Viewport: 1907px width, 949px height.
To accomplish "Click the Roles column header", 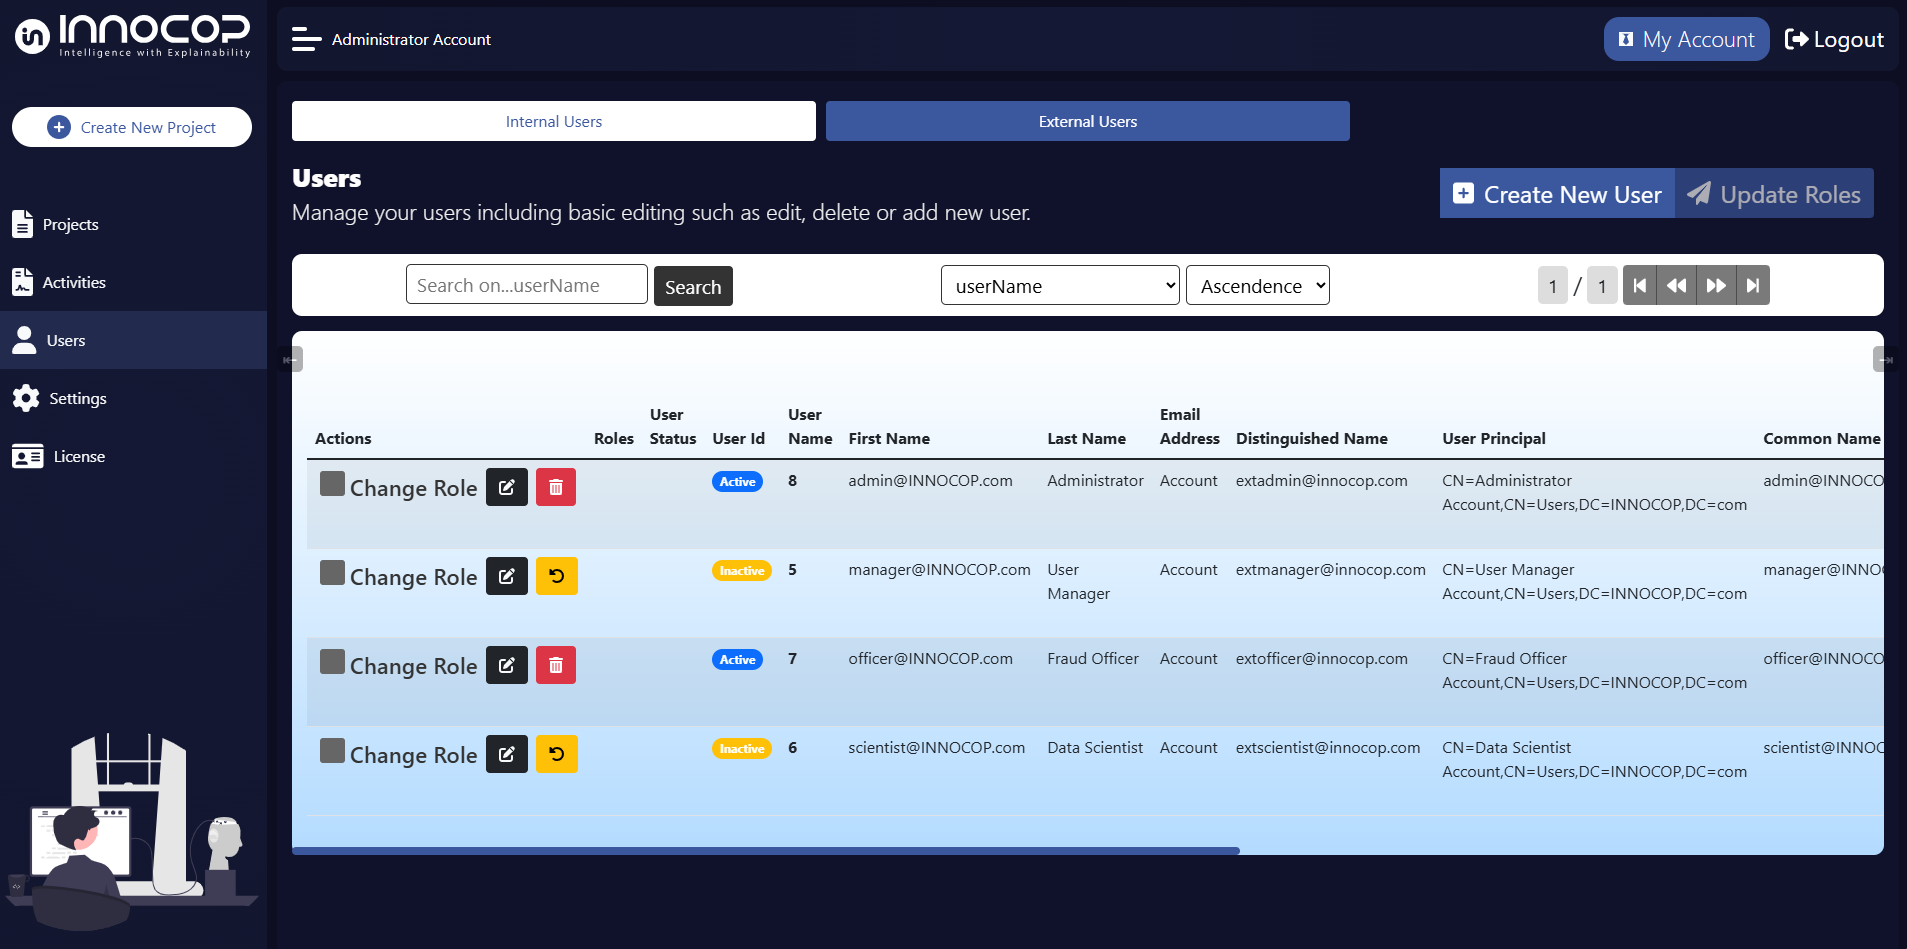I will pos(614,439).
